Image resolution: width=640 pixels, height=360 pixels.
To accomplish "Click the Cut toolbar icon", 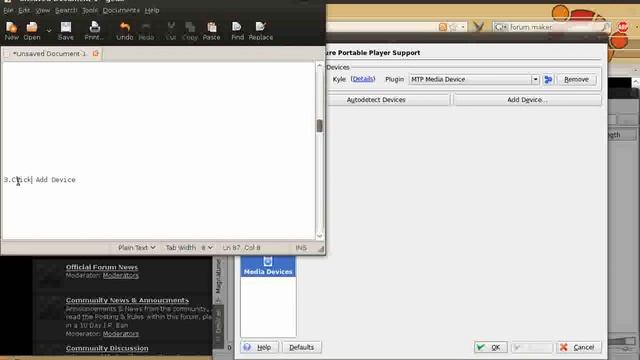I will pos(171,31).
